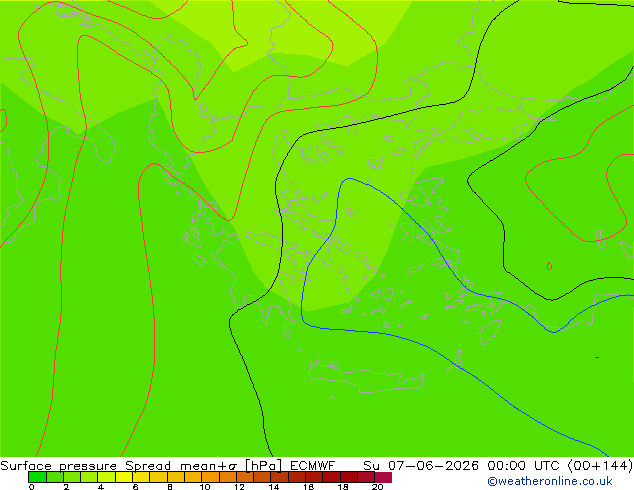Viewport: 634px width, 490px height.
Task: Click the crimson swatch above 20 hPa
Action: pos(383,477)
